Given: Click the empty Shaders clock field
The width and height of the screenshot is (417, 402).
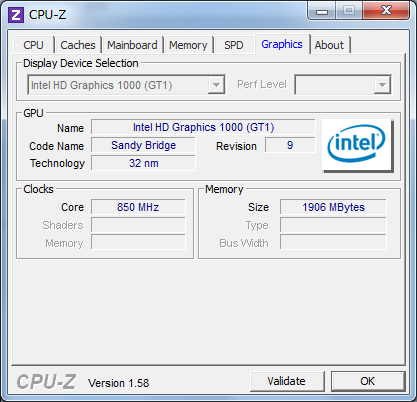Looking at the screenshot, I should 138,225.
